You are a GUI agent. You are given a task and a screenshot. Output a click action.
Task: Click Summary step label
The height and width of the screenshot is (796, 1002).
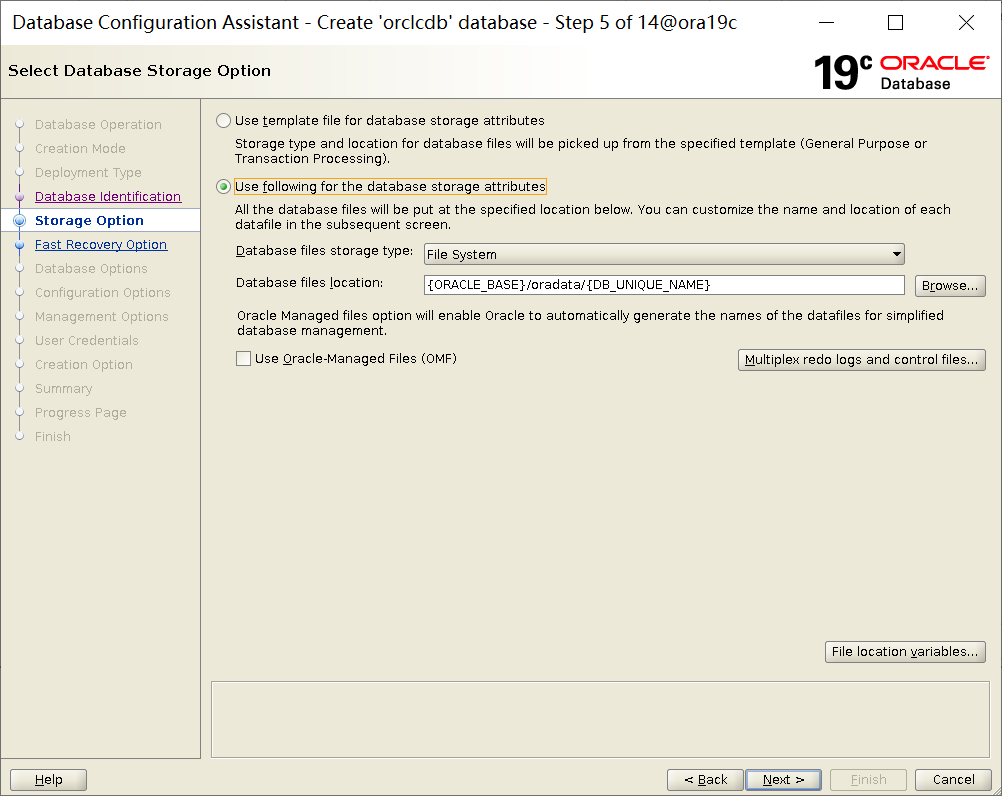pyautogui.click(x=64, y=388)
